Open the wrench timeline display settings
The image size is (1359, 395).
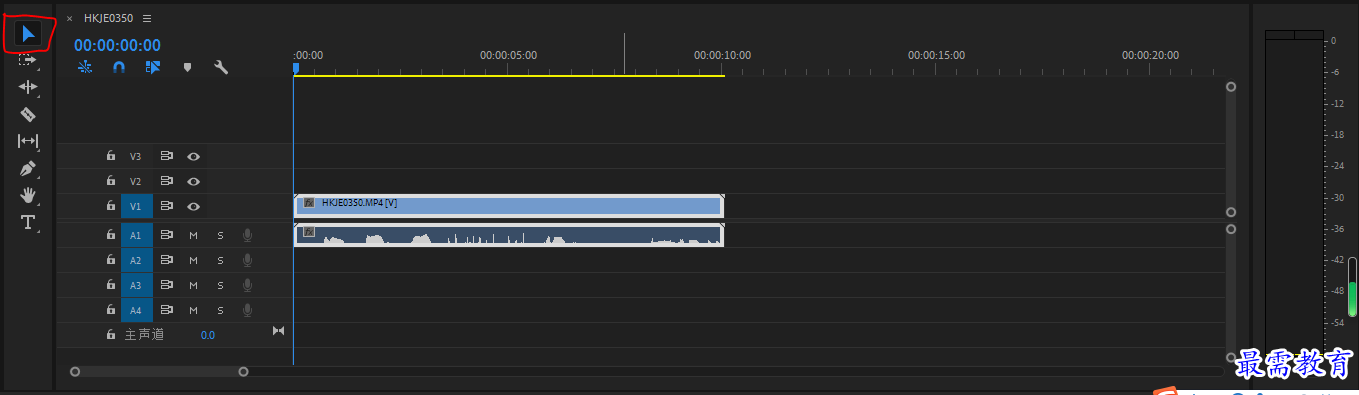point(221,67)
